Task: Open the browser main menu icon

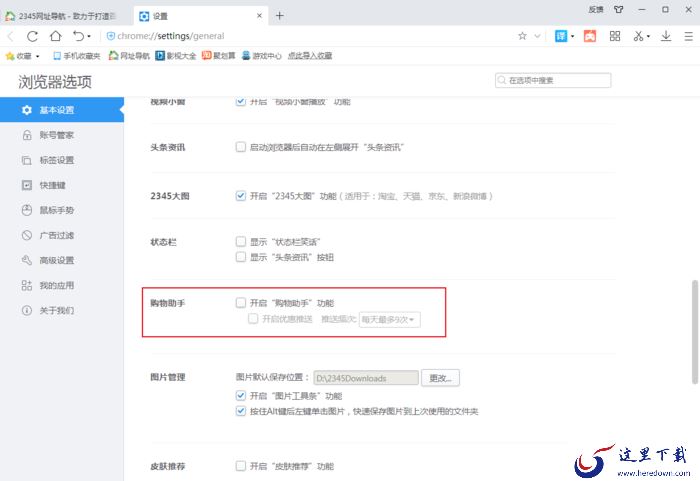Action: click(688, 36)
